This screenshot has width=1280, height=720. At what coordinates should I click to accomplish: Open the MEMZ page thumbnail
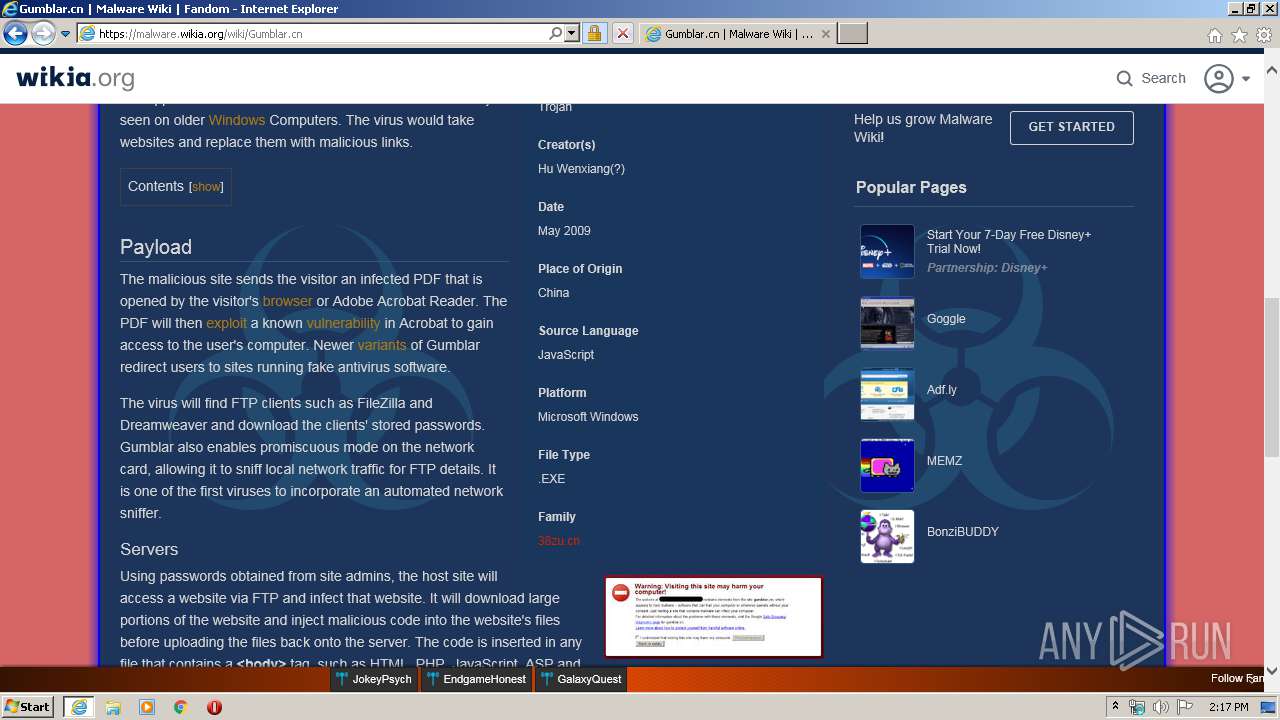(x=887, y=464)
